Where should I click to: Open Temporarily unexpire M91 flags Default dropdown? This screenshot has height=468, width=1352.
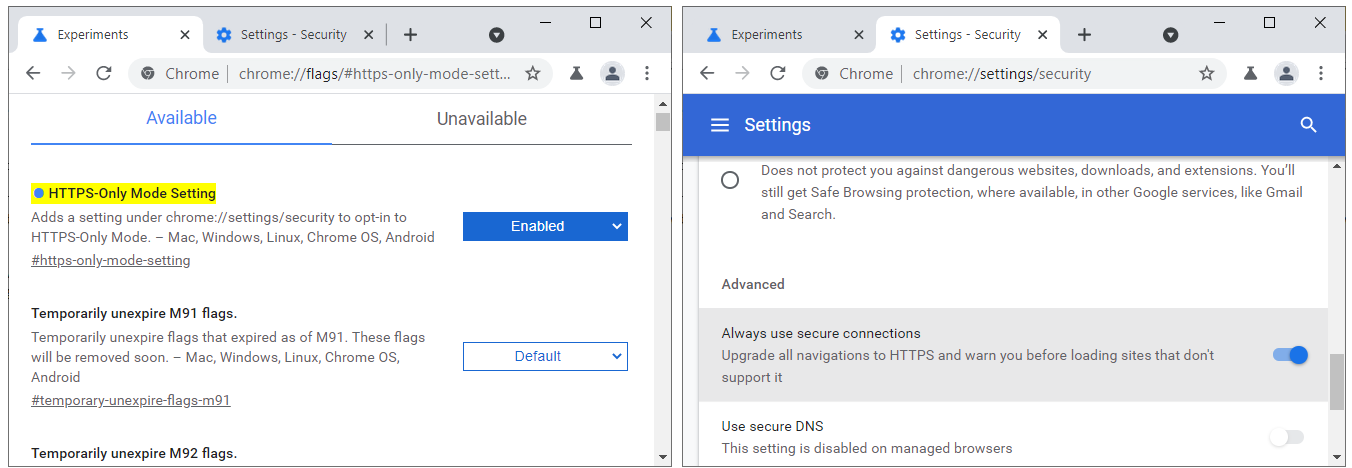click(x=545, y=356)
